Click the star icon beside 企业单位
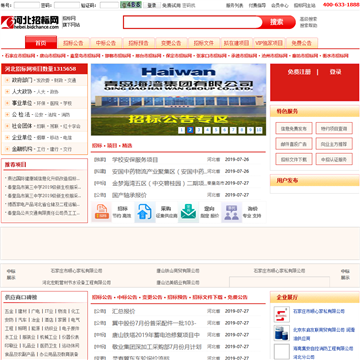360x360 pixels. pos(7,138)
